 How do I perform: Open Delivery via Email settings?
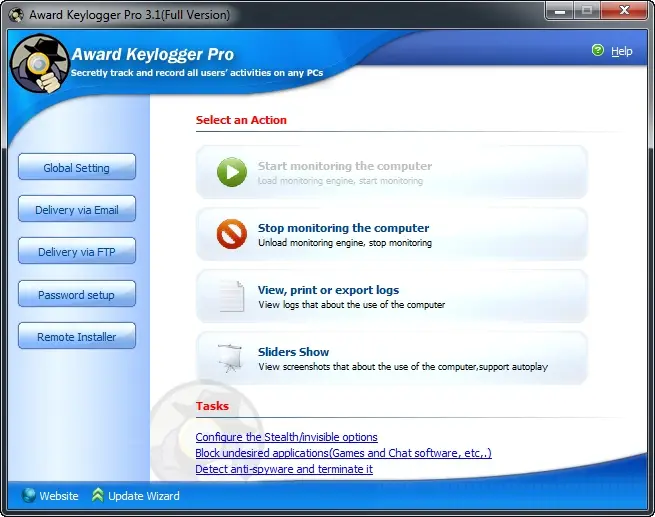click(77, 209)
